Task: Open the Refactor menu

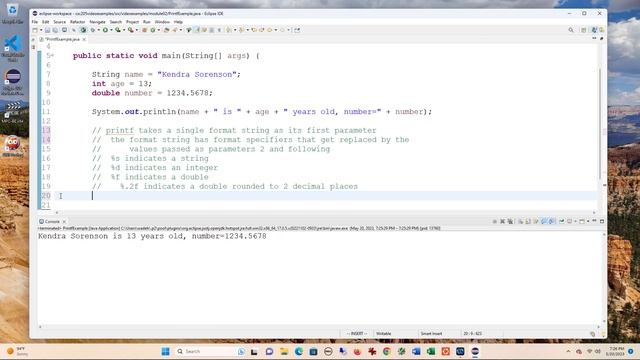Action: [x=78, y=22]
